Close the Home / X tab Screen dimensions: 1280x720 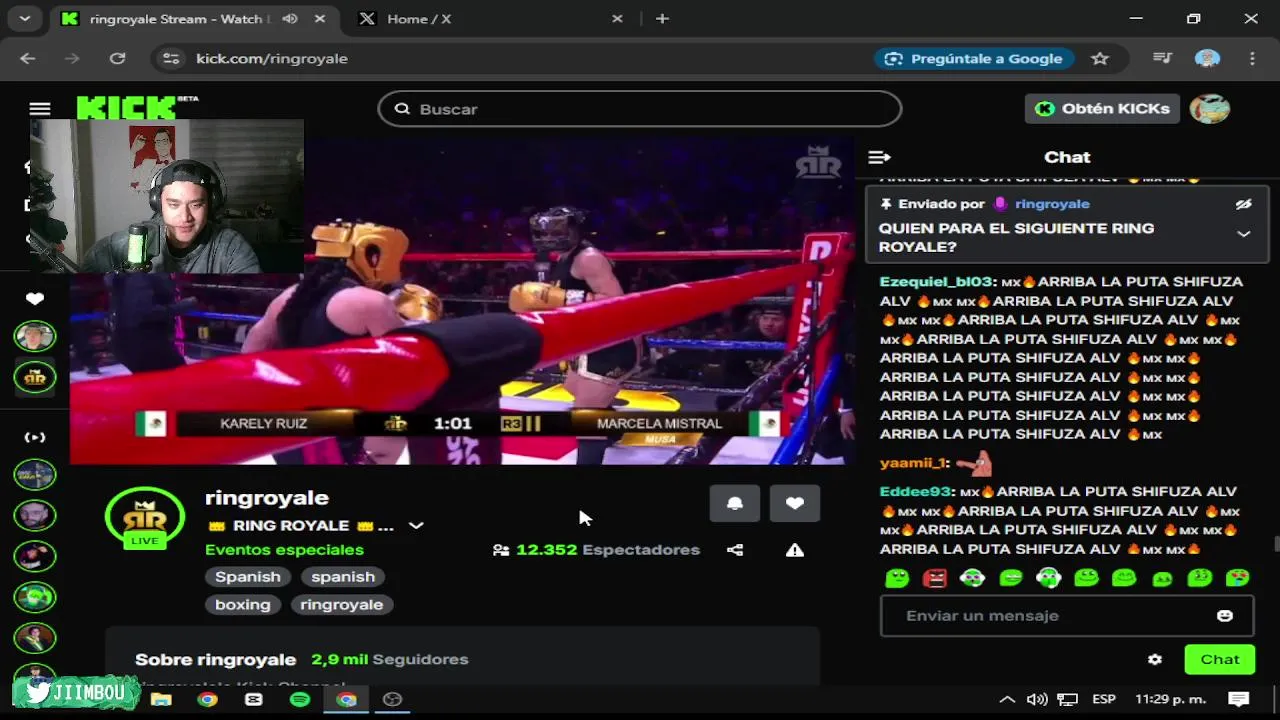tap(617, 18)
